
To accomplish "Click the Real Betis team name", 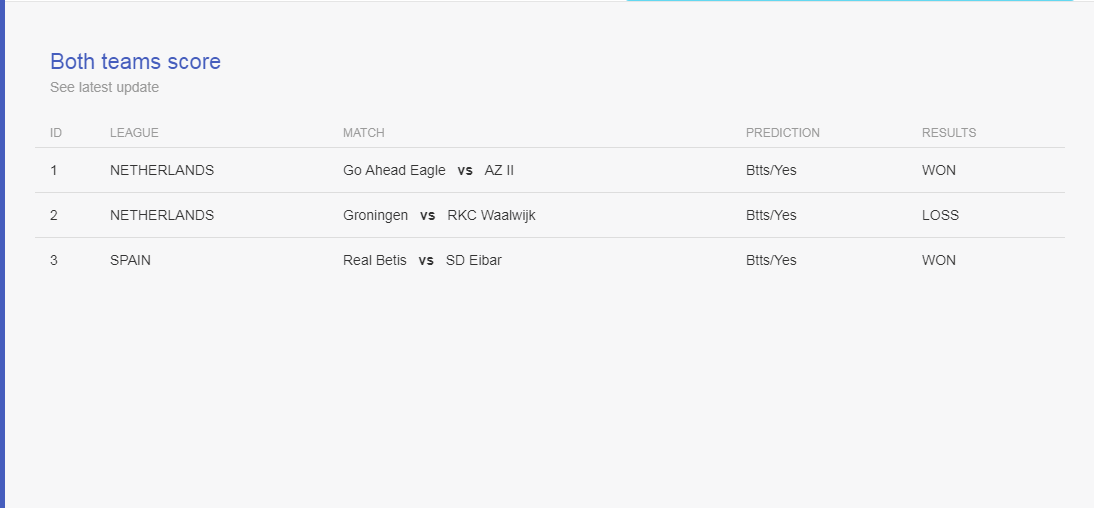I will pyautogui.click(x=375, y=260).
